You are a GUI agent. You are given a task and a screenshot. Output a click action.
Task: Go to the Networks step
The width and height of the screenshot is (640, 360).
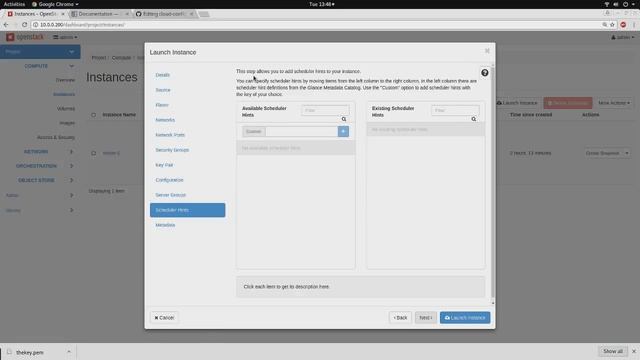click(165, 120)
